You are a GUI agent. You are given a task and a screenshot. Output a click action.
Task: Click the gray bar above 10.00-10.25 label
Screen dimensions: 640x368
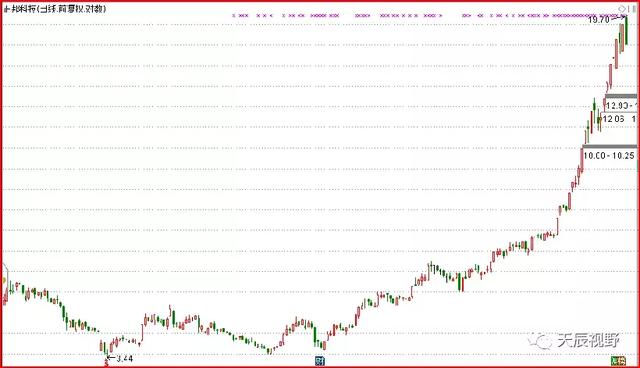[x=609, y=146]
